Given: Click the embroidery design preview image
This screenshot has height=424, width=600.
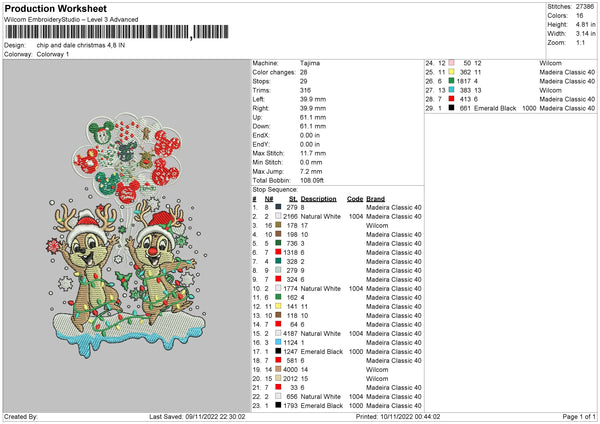Looking at the screenshot, I should pyautogui.click(x=127, y=235).
